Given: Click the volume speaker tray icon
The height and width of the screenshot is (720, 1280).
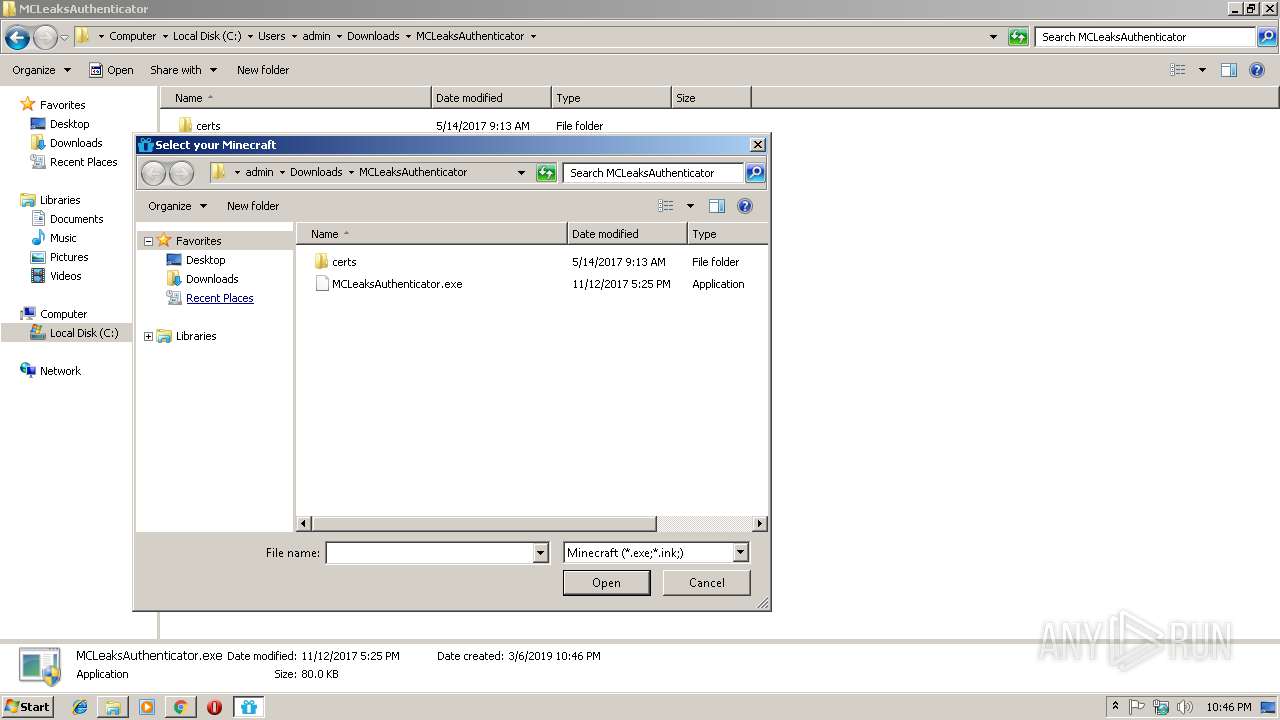Looking at the screenshot, I should (x=1185, y=707).
